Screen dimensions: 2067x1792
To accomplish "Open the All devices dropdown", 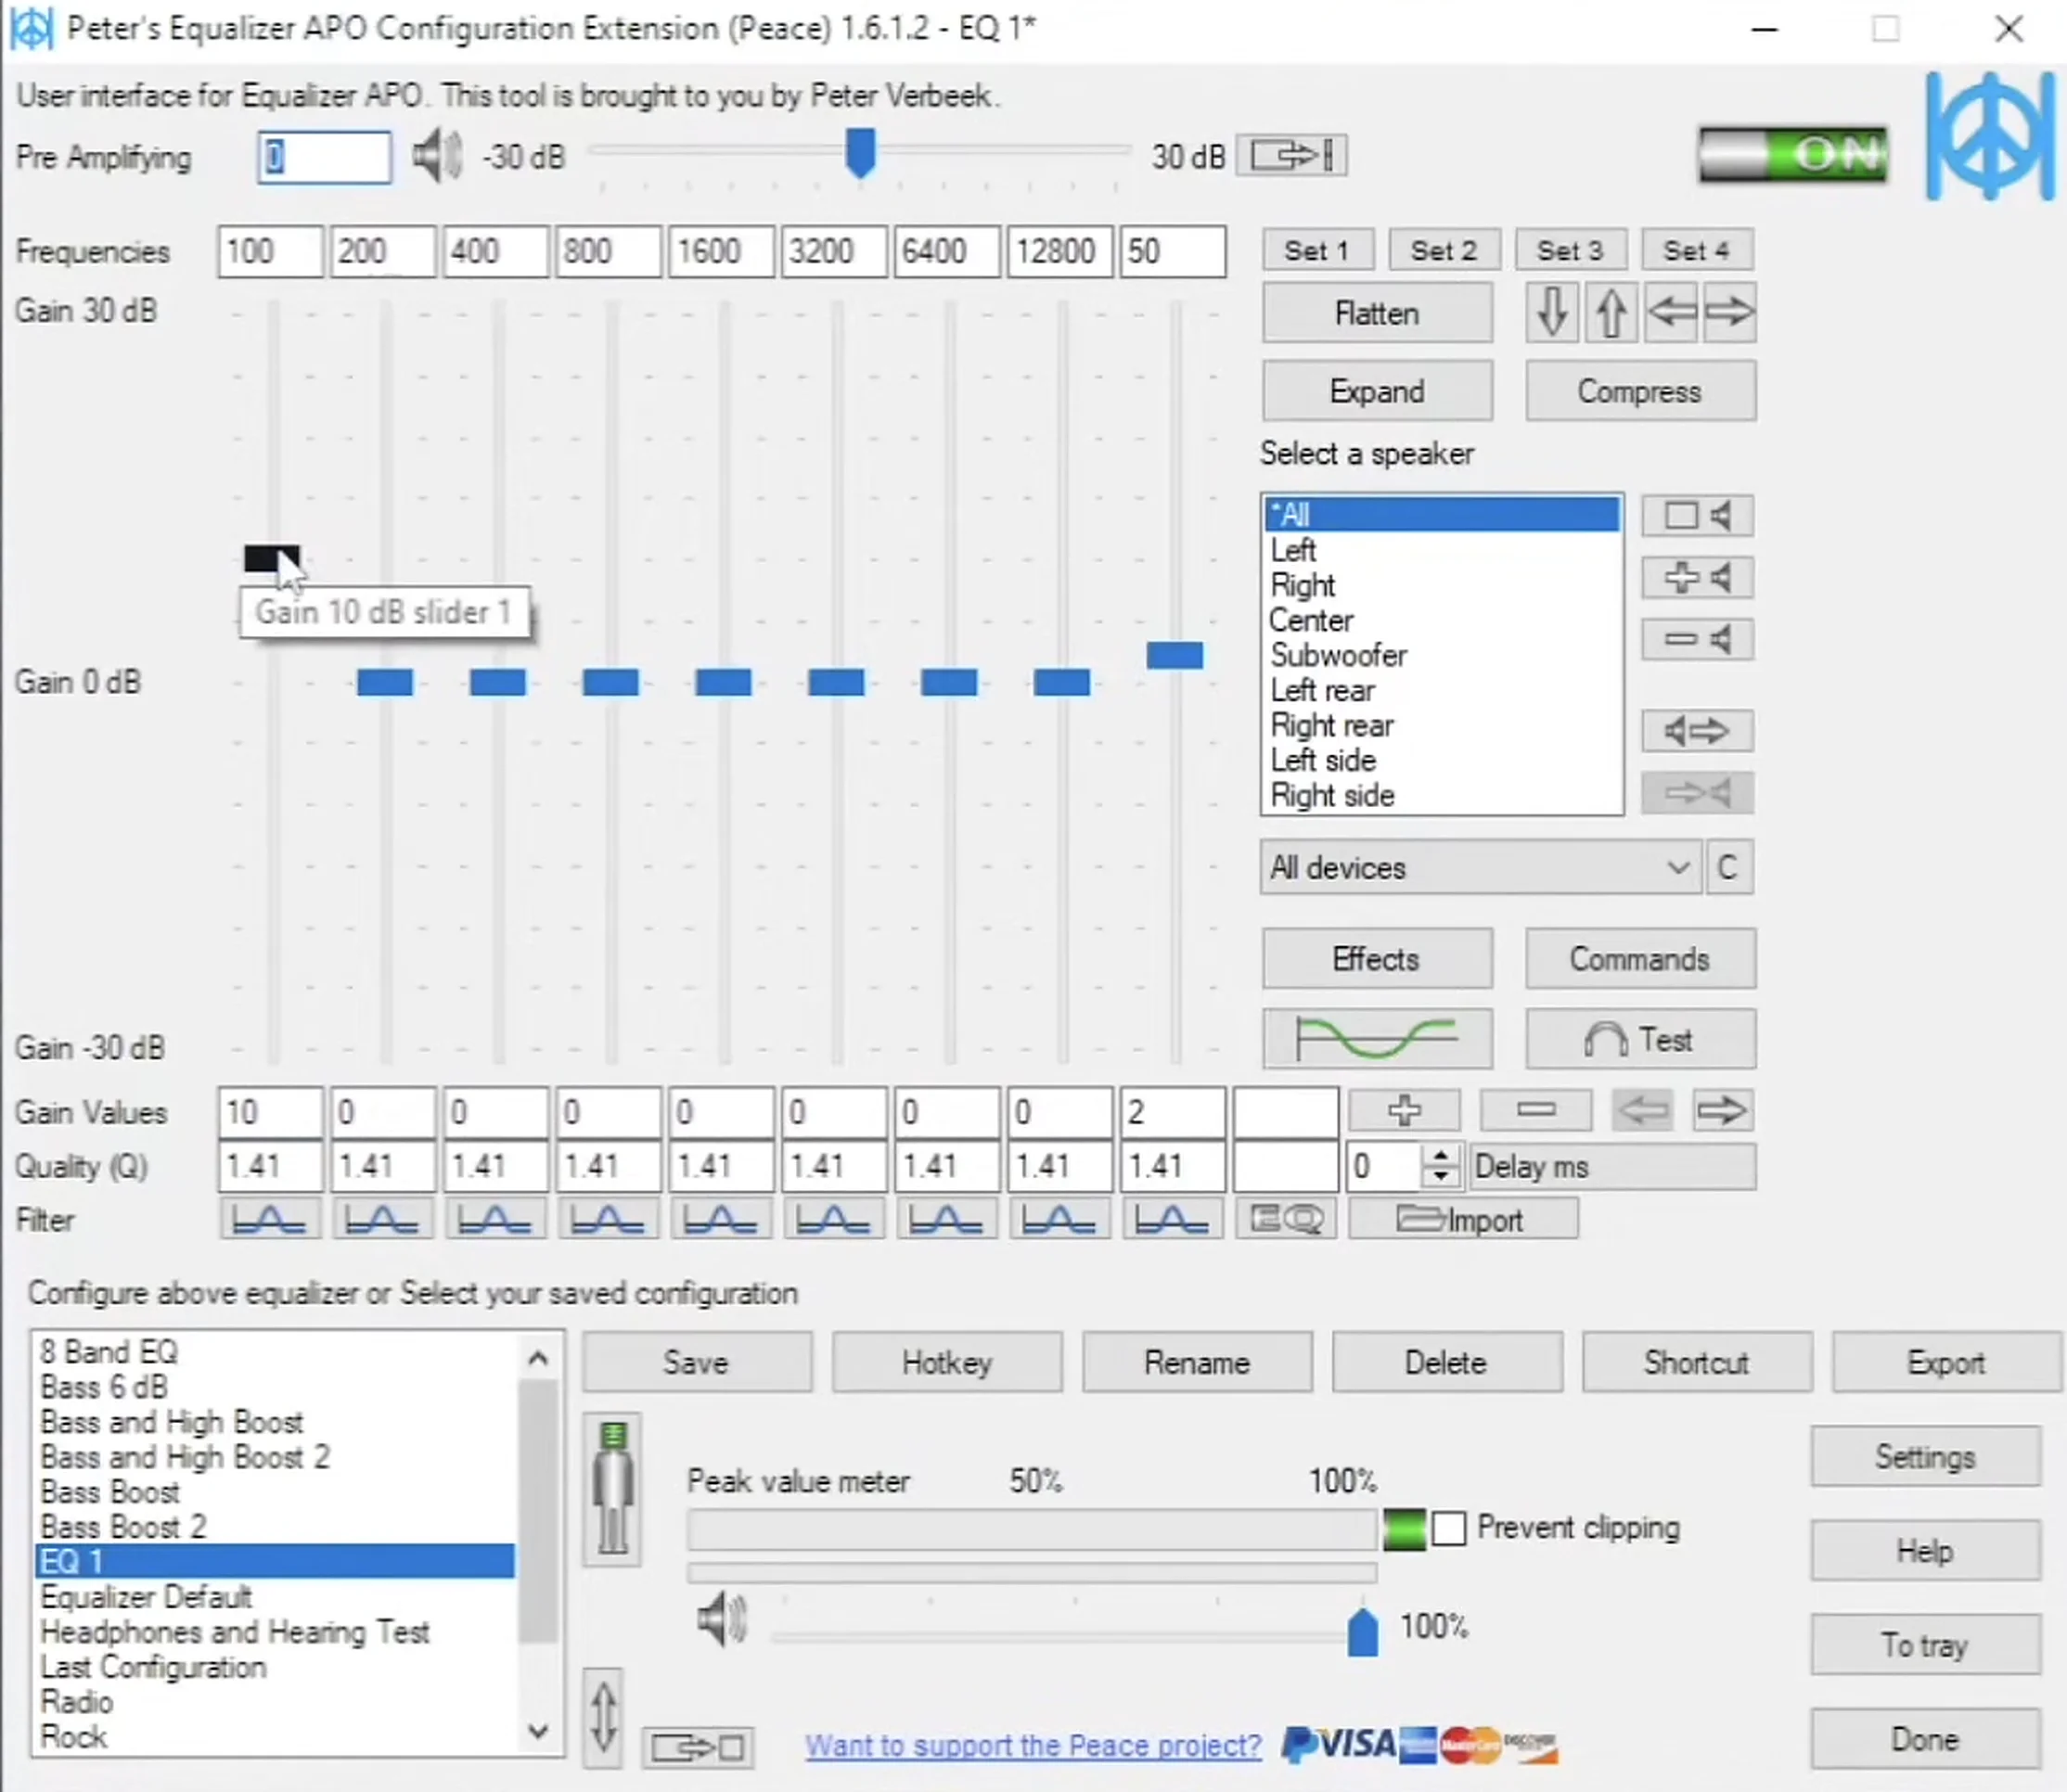I will pyautogui.click(x=1480, y=867).
